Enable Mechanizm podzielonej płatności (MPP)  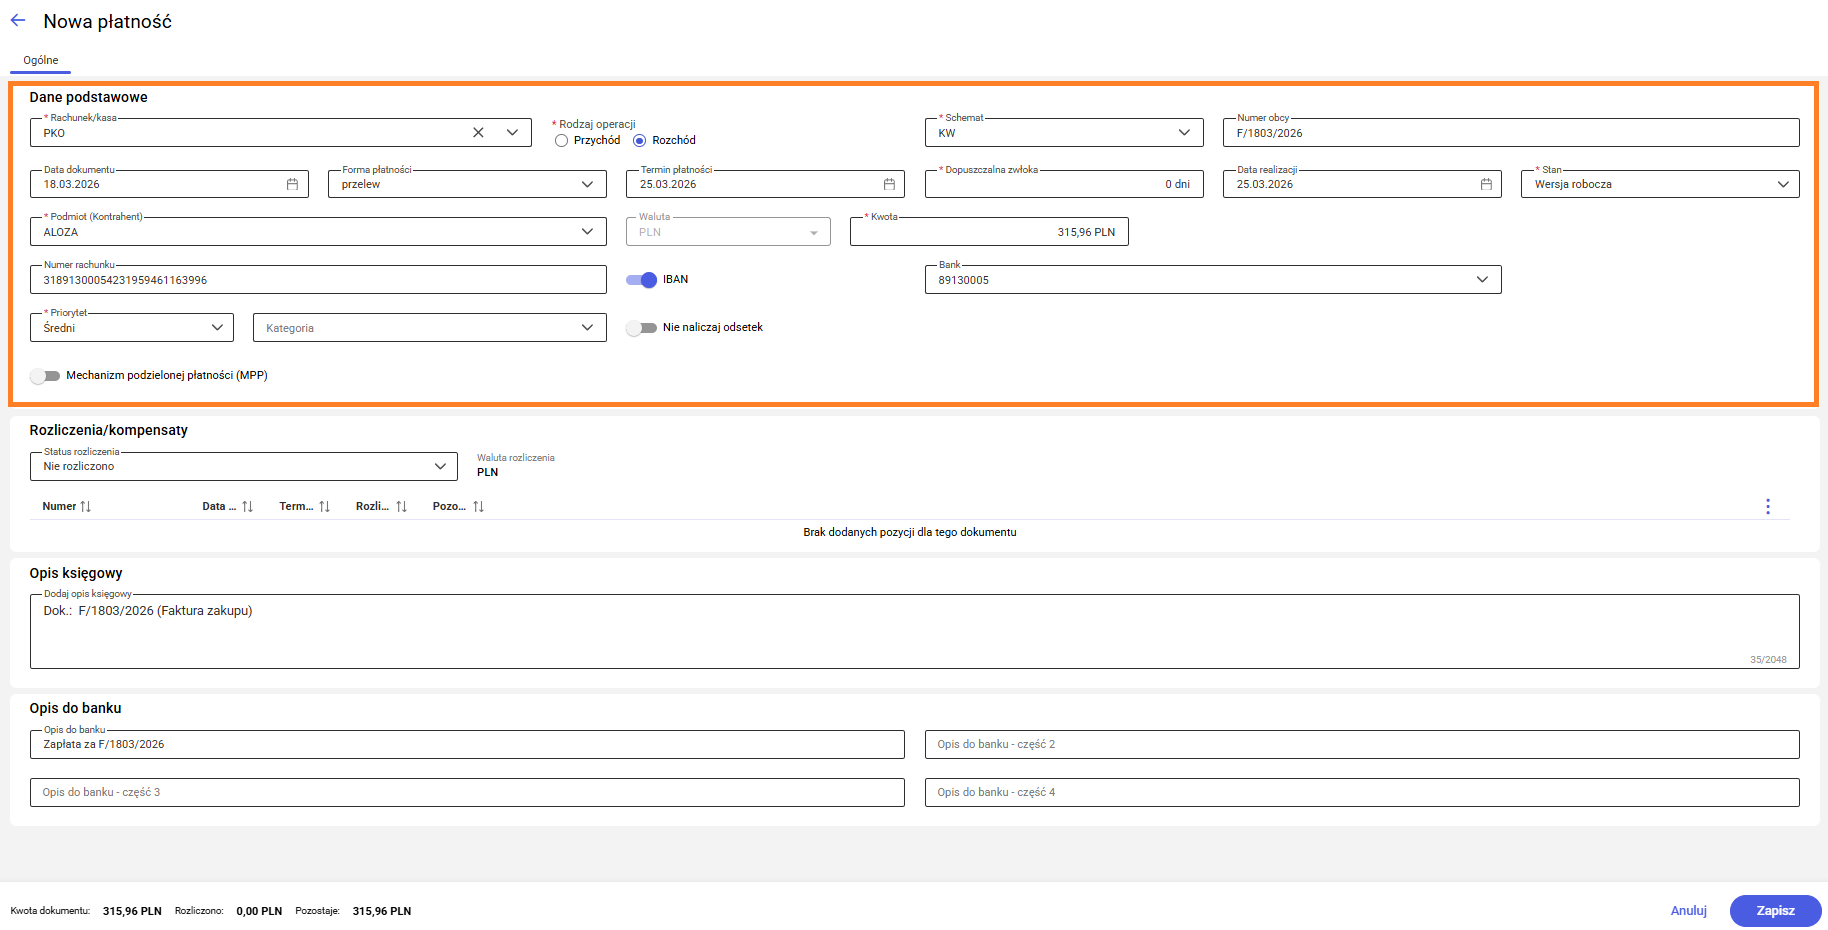click(x=45, y=376)
